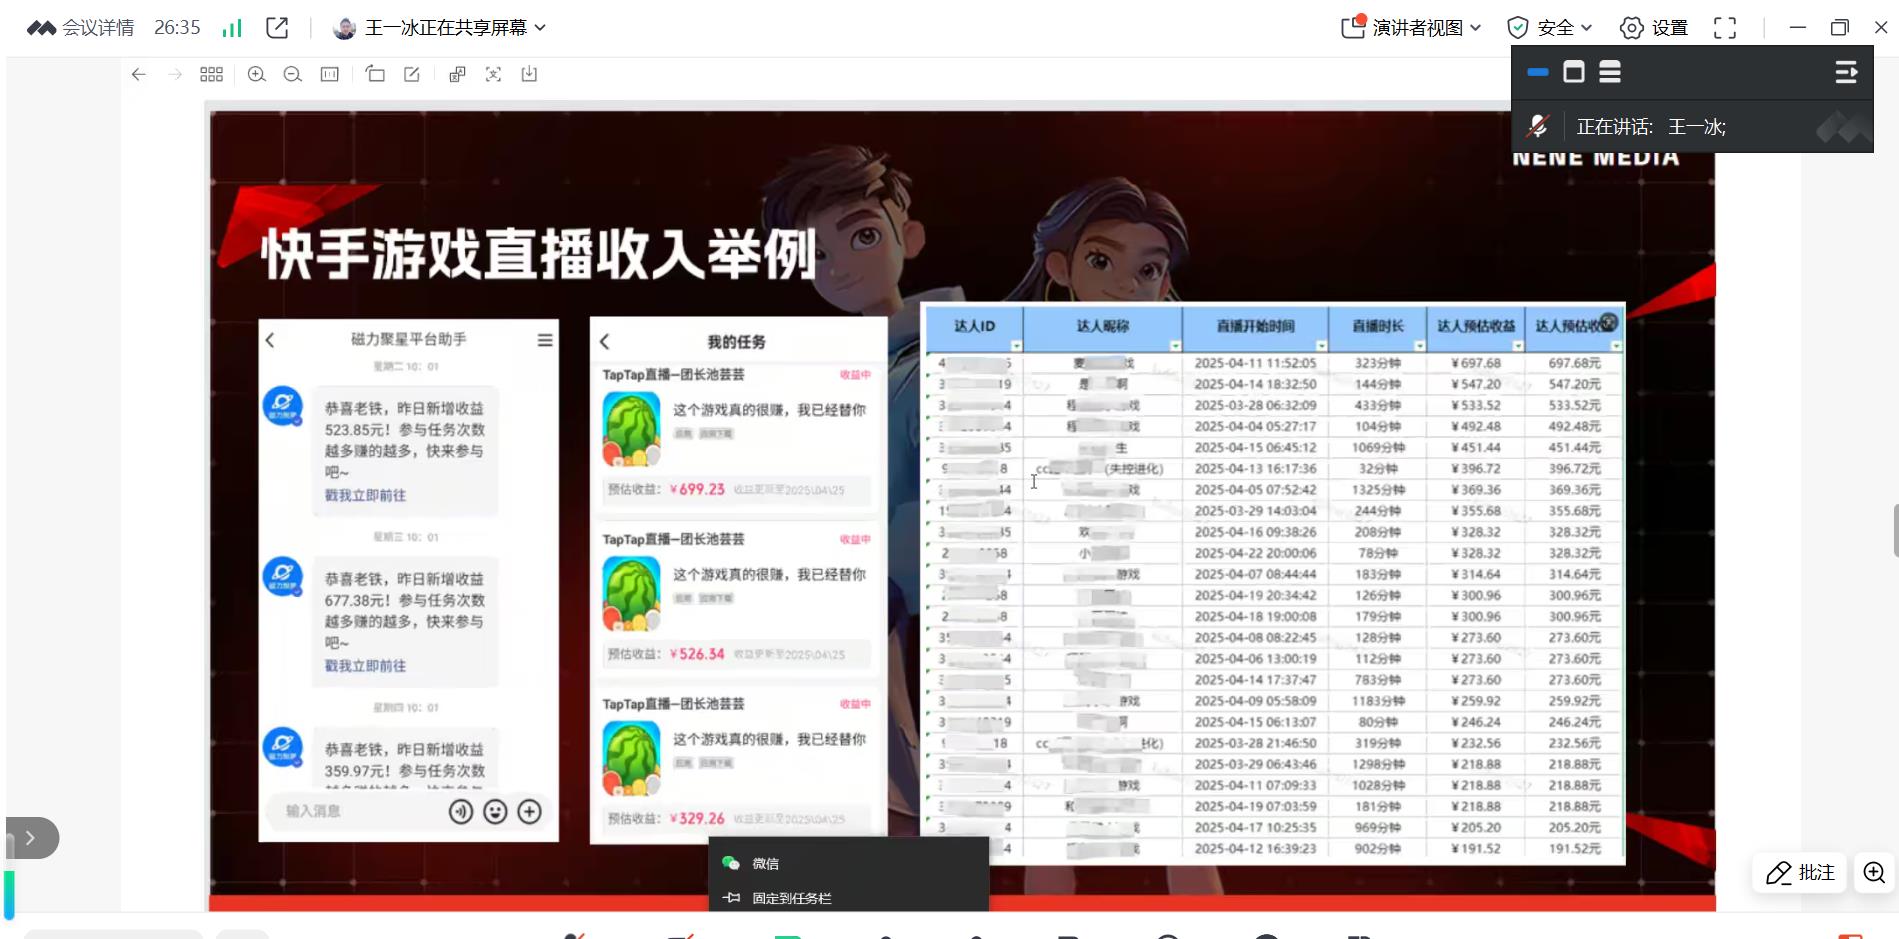Check the network signal strength icon
The height and width of the screenshot is (939, 1899).
232,28
